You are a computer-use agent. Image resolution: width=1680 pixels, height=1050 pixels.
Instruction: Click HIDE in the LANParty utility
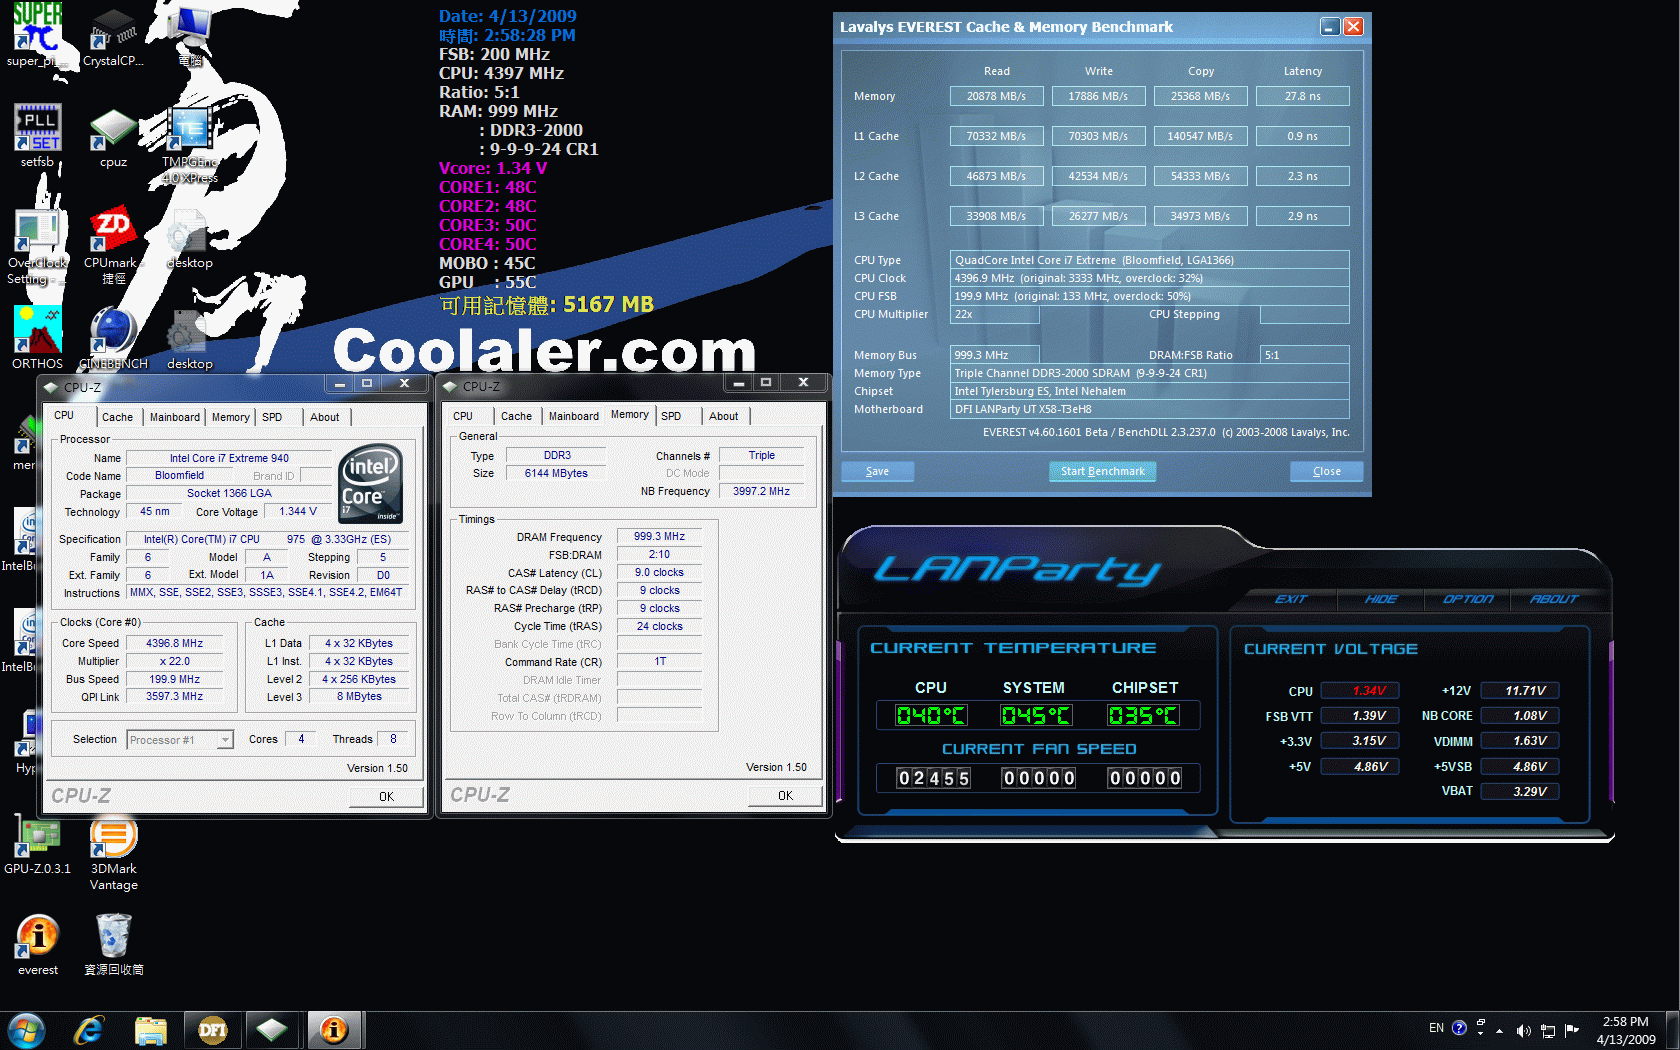tap(1381, 599)
